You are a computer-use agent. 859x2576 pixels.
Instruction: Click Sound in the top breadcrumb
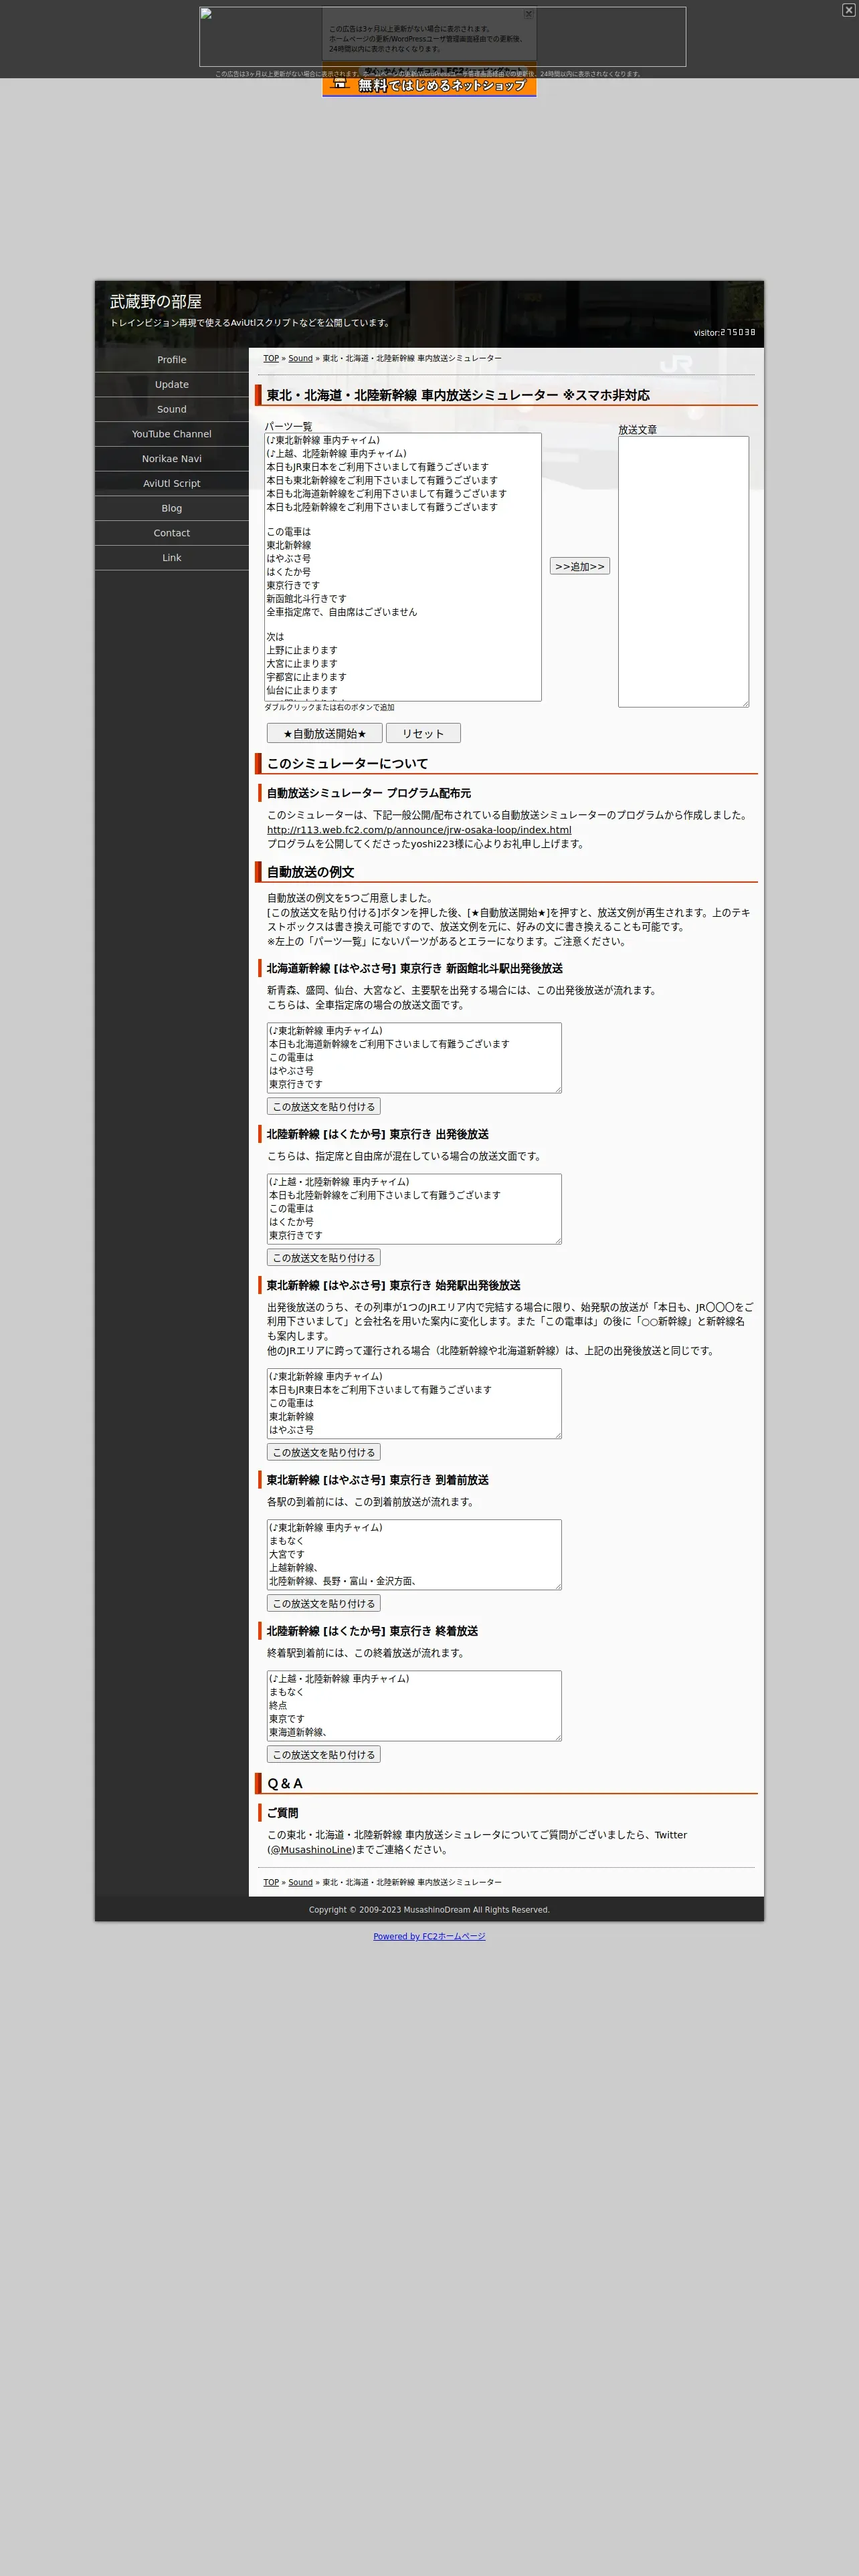[301, 358]
